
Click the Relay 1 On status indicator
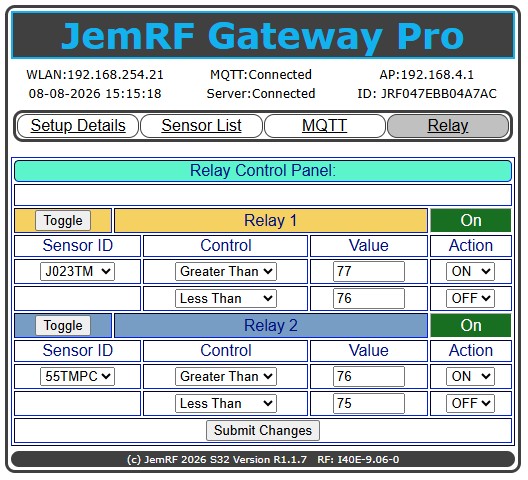tap(471, 221)
